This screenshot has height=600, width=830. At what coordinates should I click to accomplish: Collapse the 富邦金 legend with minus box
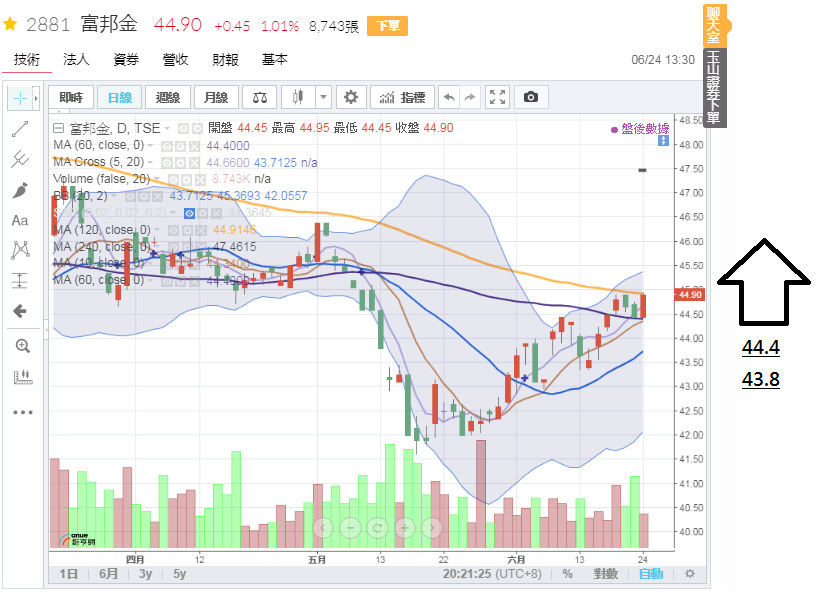(x=58, y=128)
